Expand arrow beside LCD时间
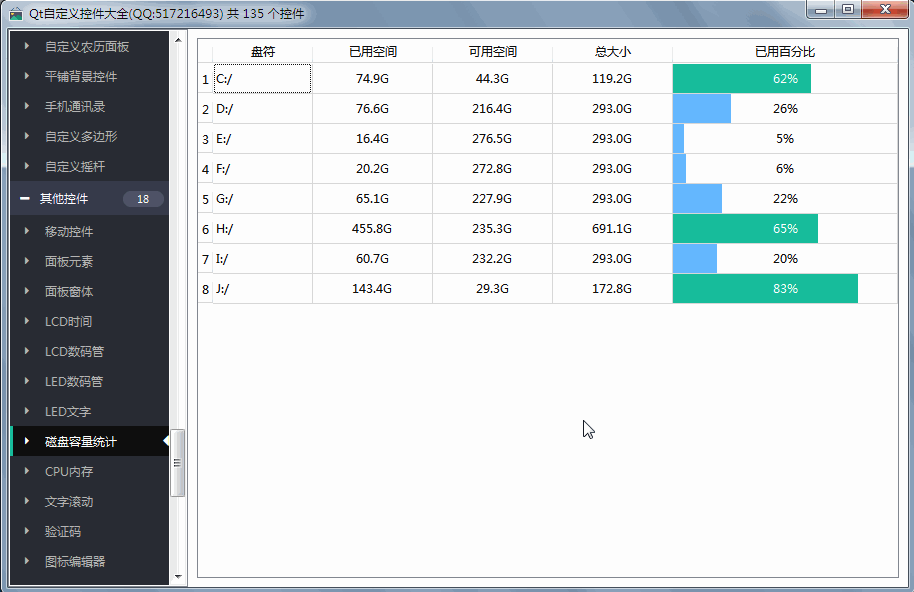914x592 pixels. point(27,321)
